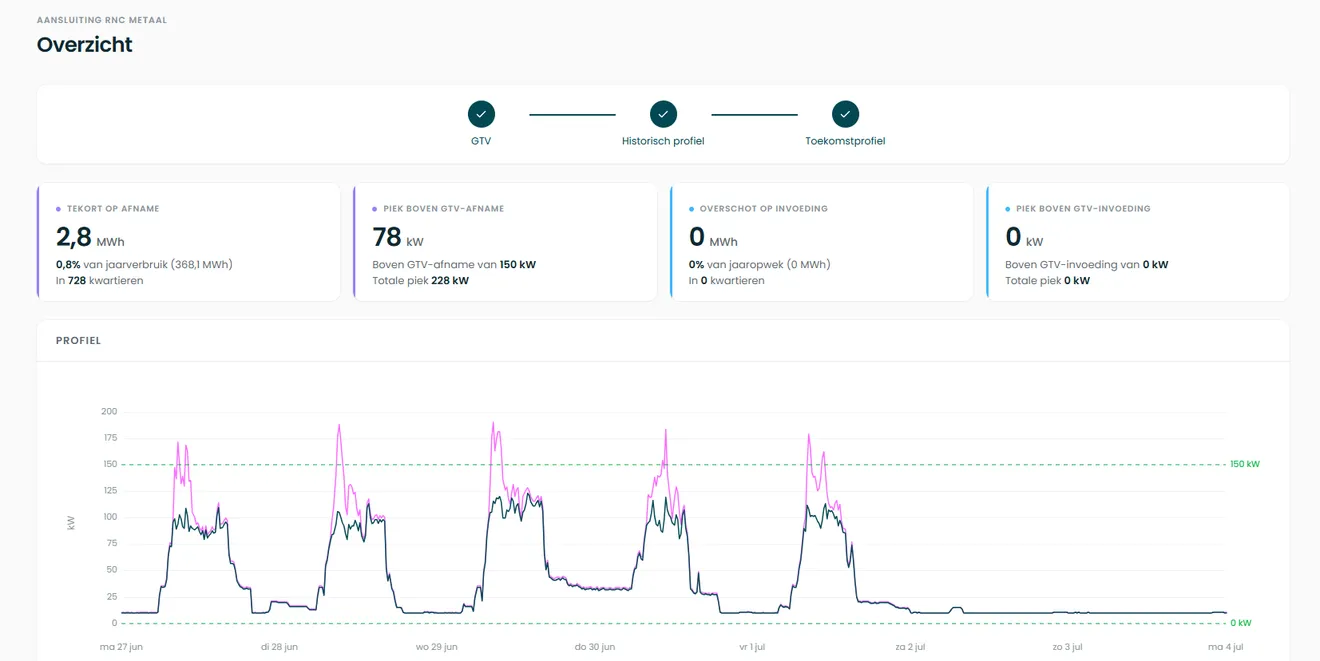Select the 200 tick on the kW axis
Screen dimensions: 1320x661
click(x=109, y=411)
